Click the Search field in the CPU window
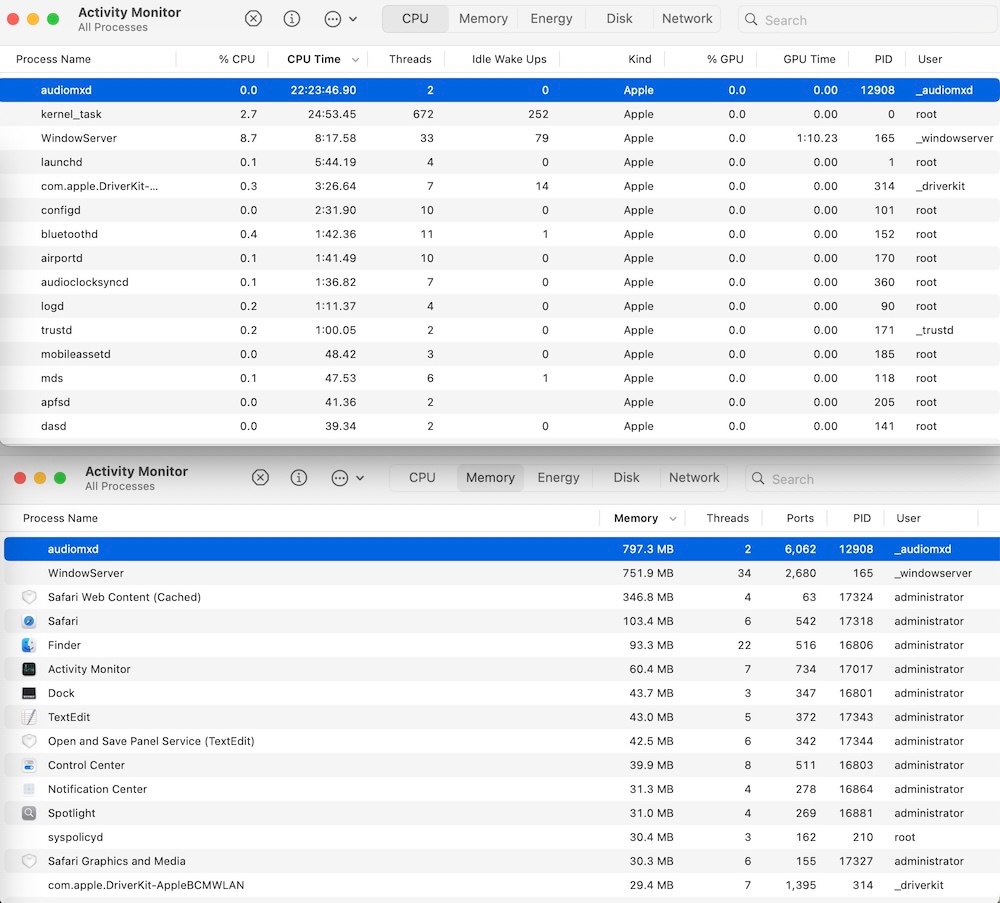Viewport: 1000px width, 903px height. click(867, 20)
